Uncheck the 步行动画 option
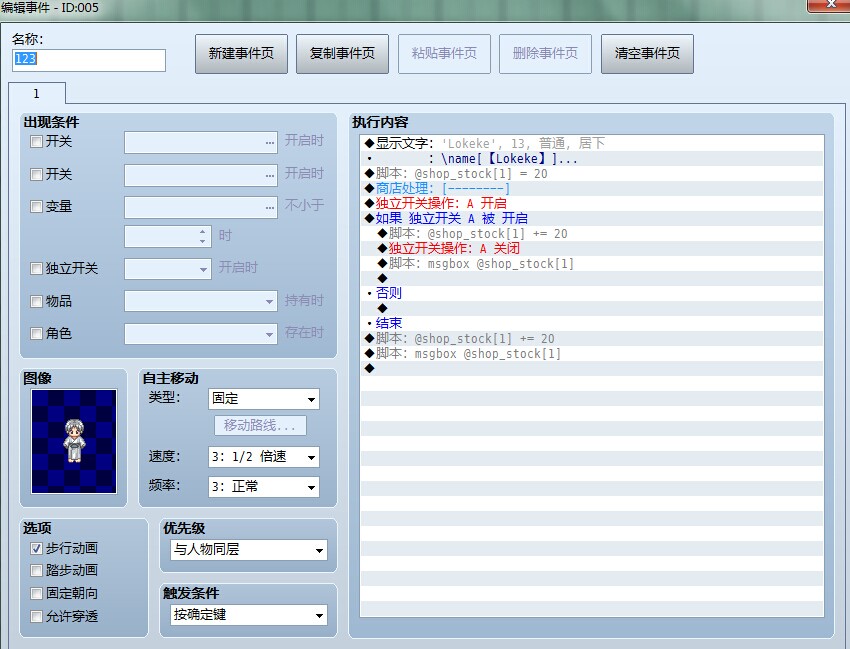The width and height of the screenshot is (850, 649). click(36, 549)
